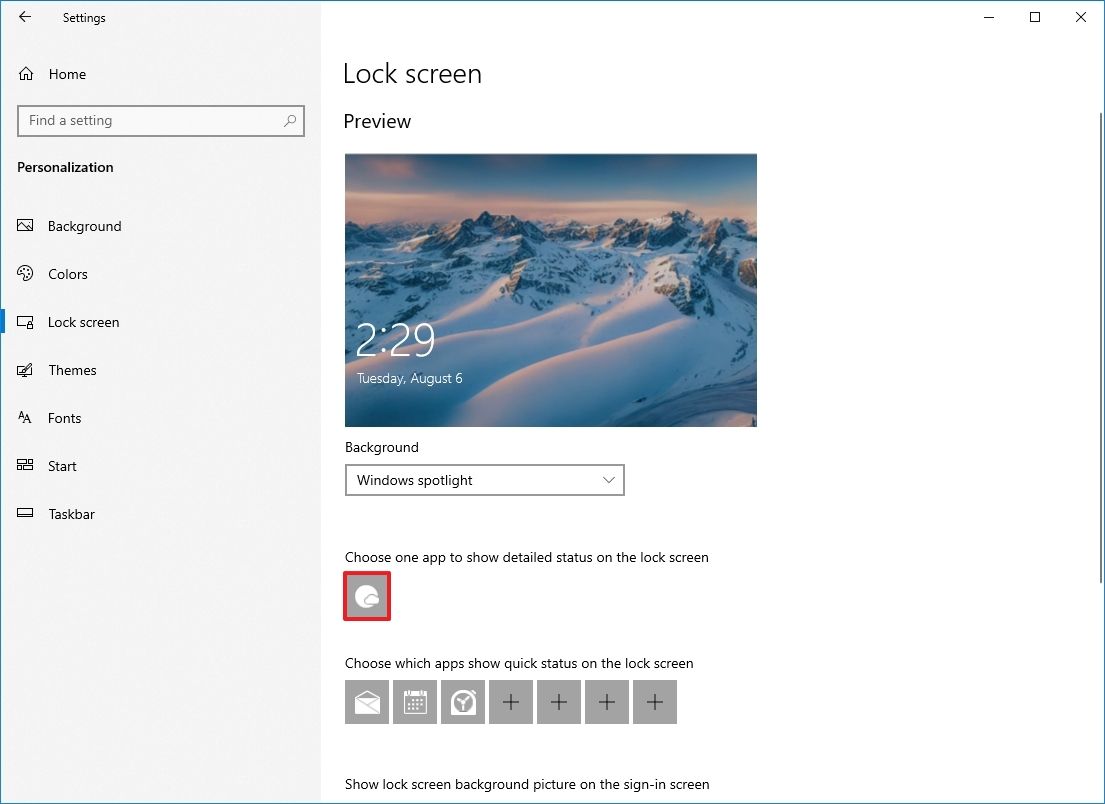This screenshot has height=804, width=1105.
Task: Click the search magnifier in Find a setting
Action: point(289,120)
